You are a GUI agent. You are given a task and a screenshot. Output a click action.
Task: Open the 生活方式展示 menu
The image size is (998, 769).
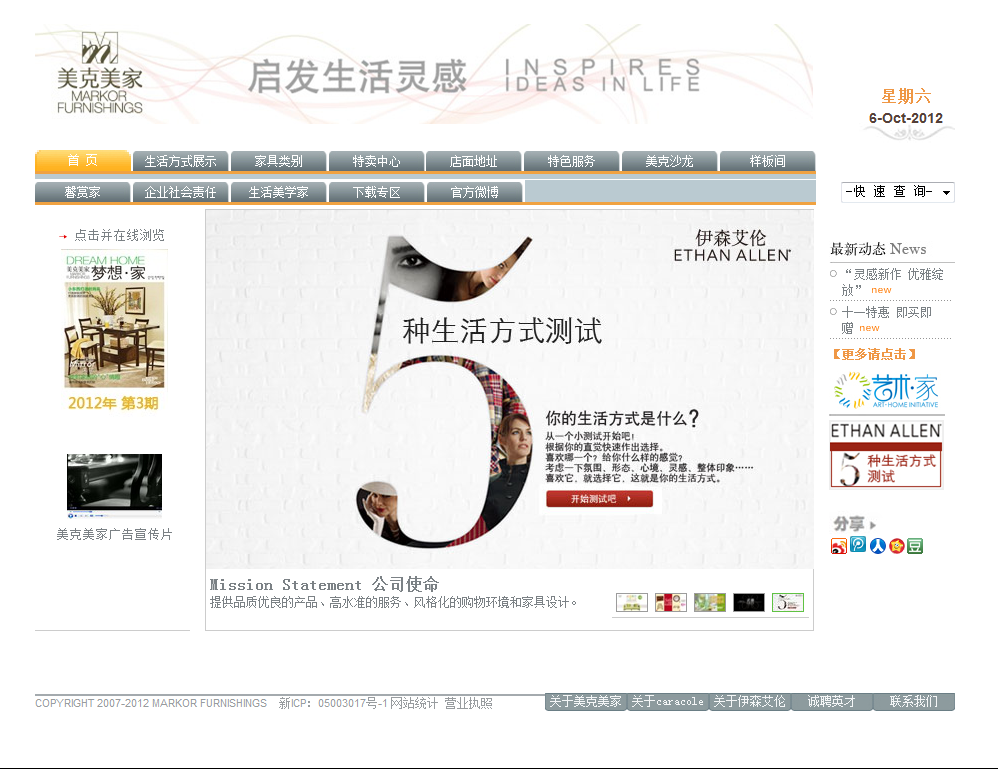coord(180,161)
